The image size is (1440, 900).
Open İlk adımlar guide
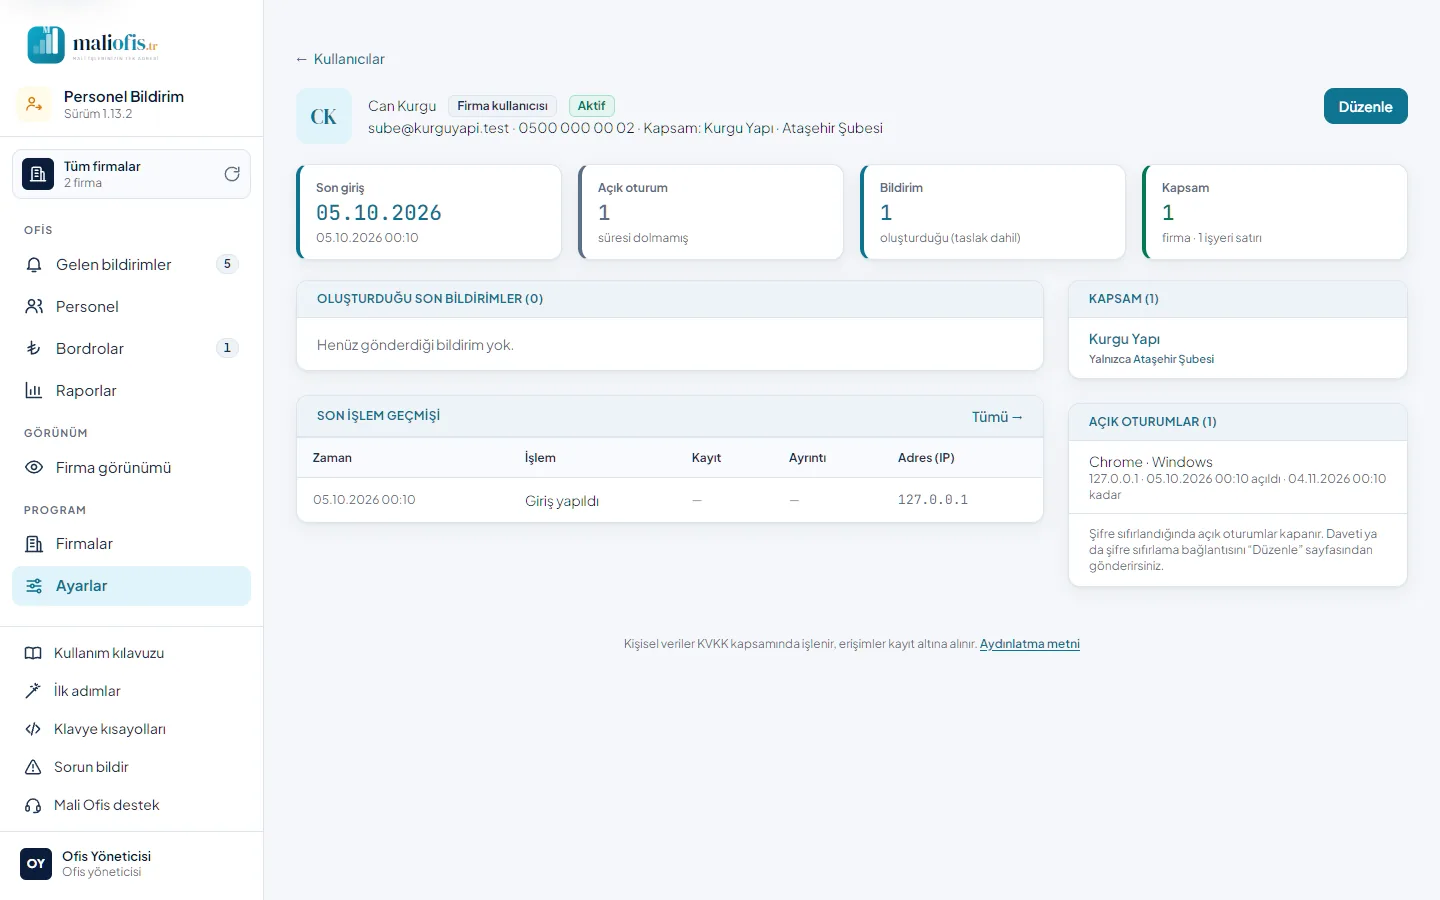click(x=131, y=691)
